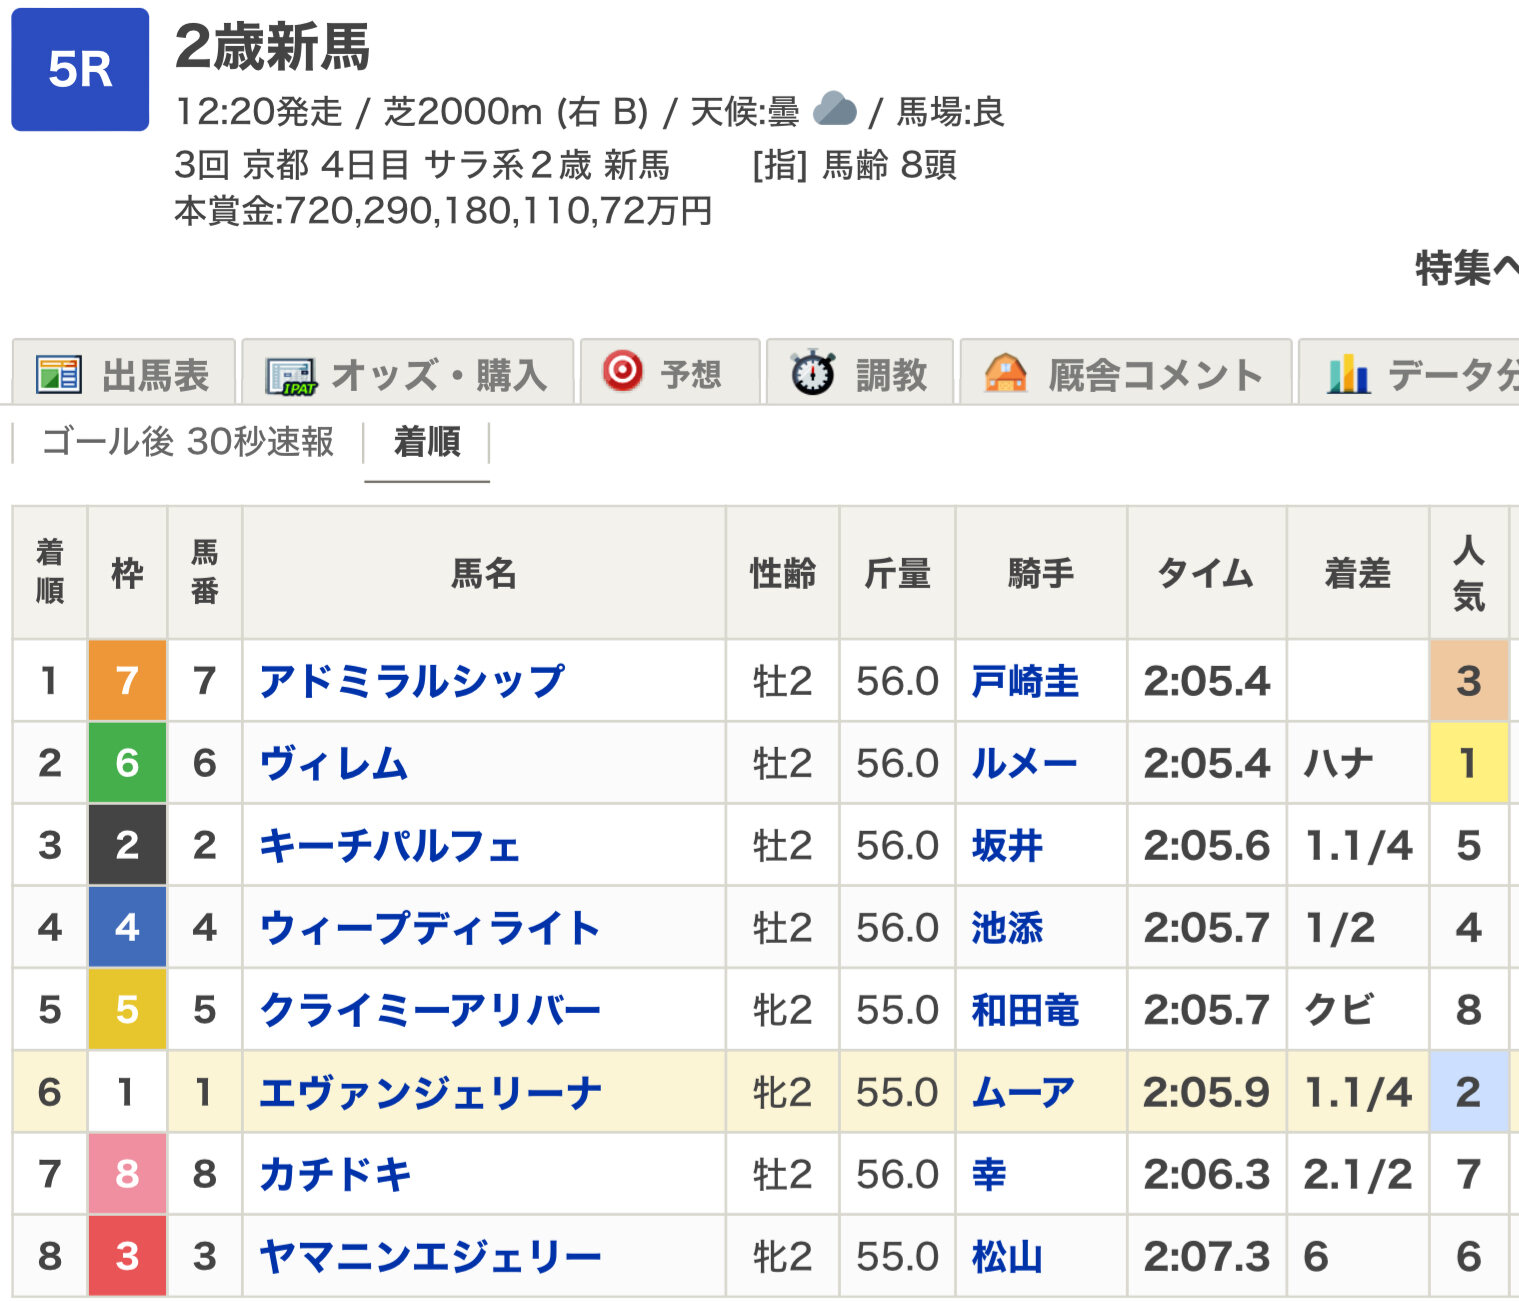The width and height of the screenshot is (1519, 1301).
Task: Switch to ゴール後 30秒速報 tab
Action: 188,441
